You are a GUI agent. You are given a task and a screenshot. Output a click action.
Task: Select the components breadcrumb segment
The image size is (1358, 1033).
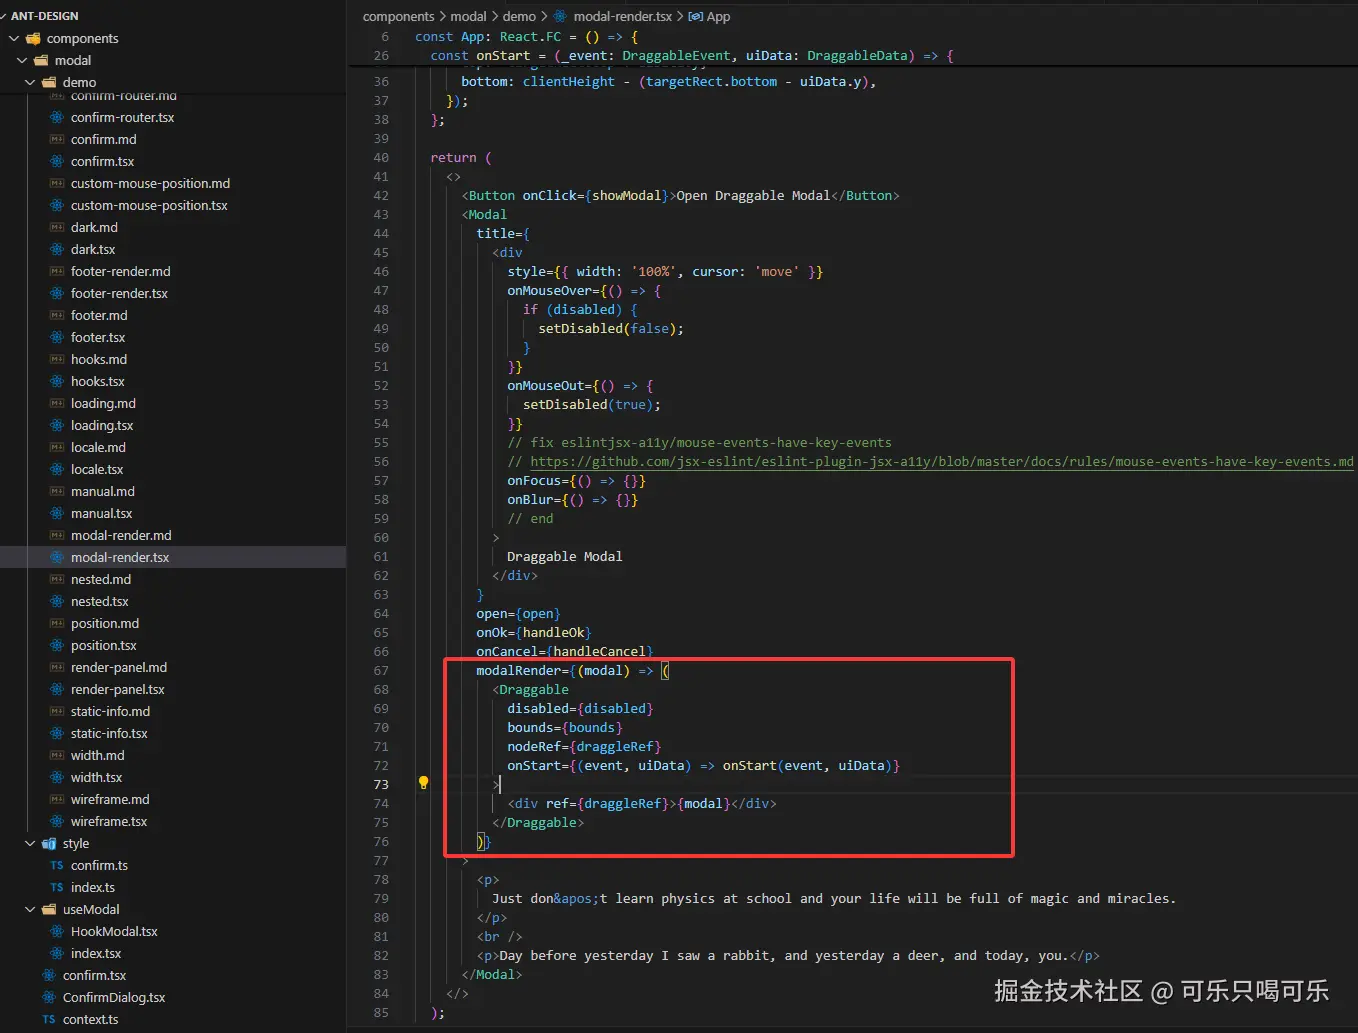tap(398, 16)
